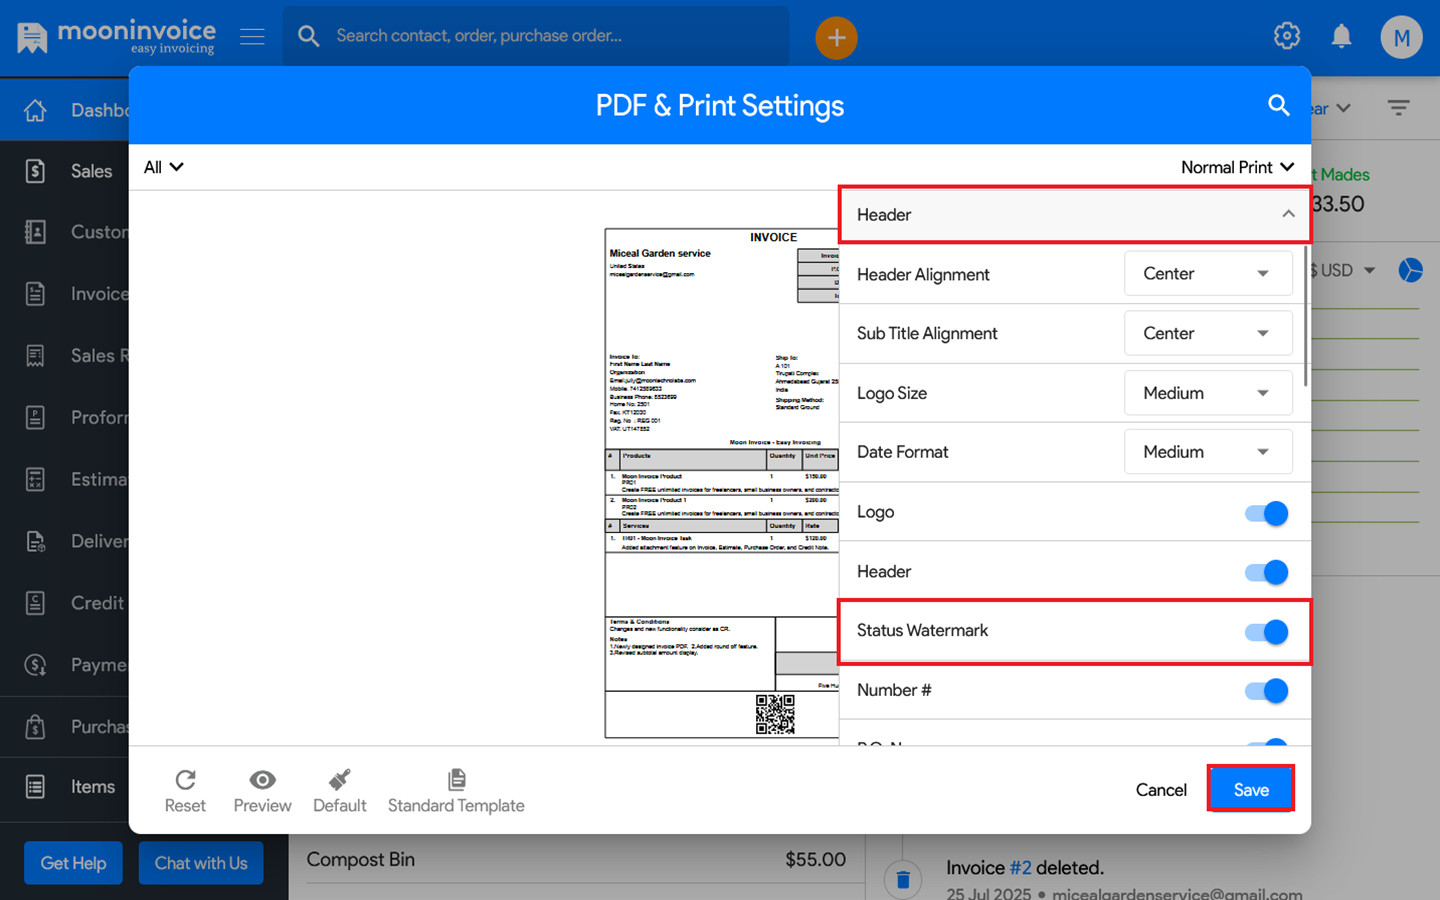The image size is (1440, 900).
Task: Toggle the hamburger menu icon
Action: [252, 37]
